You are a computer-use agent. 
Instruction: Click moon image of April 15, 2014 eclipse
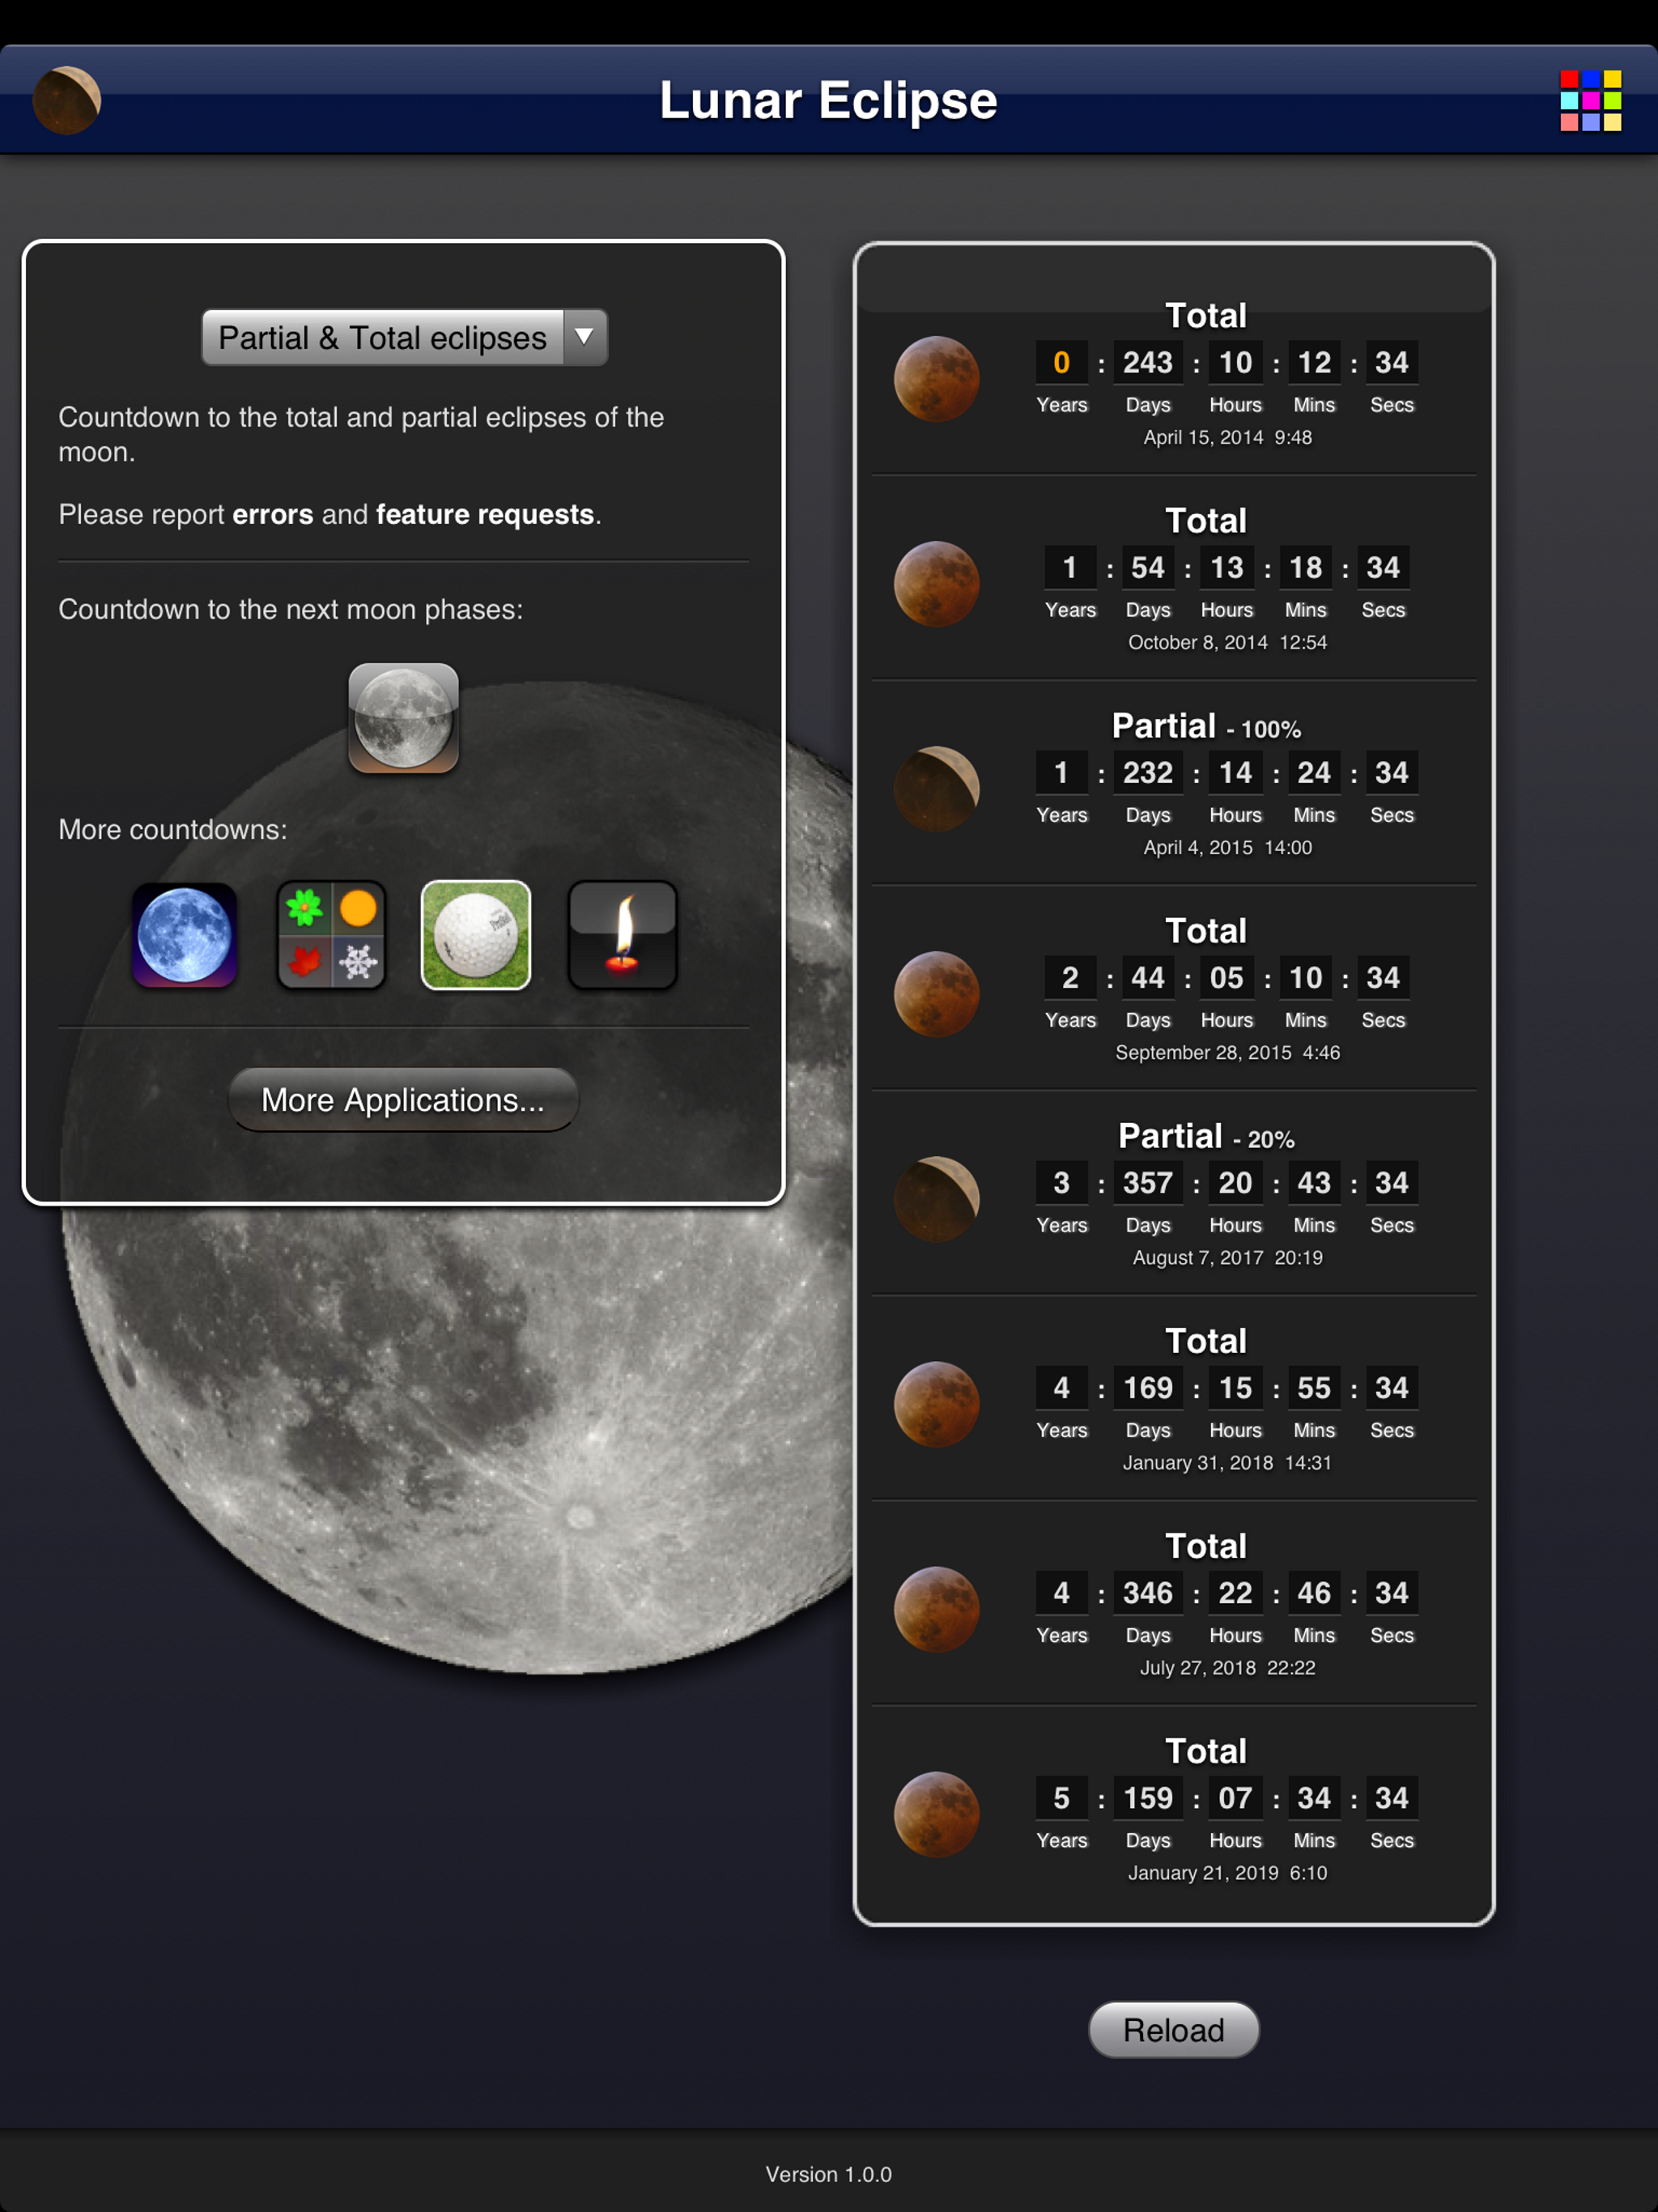pyautogui.click(x=936, y=378)
